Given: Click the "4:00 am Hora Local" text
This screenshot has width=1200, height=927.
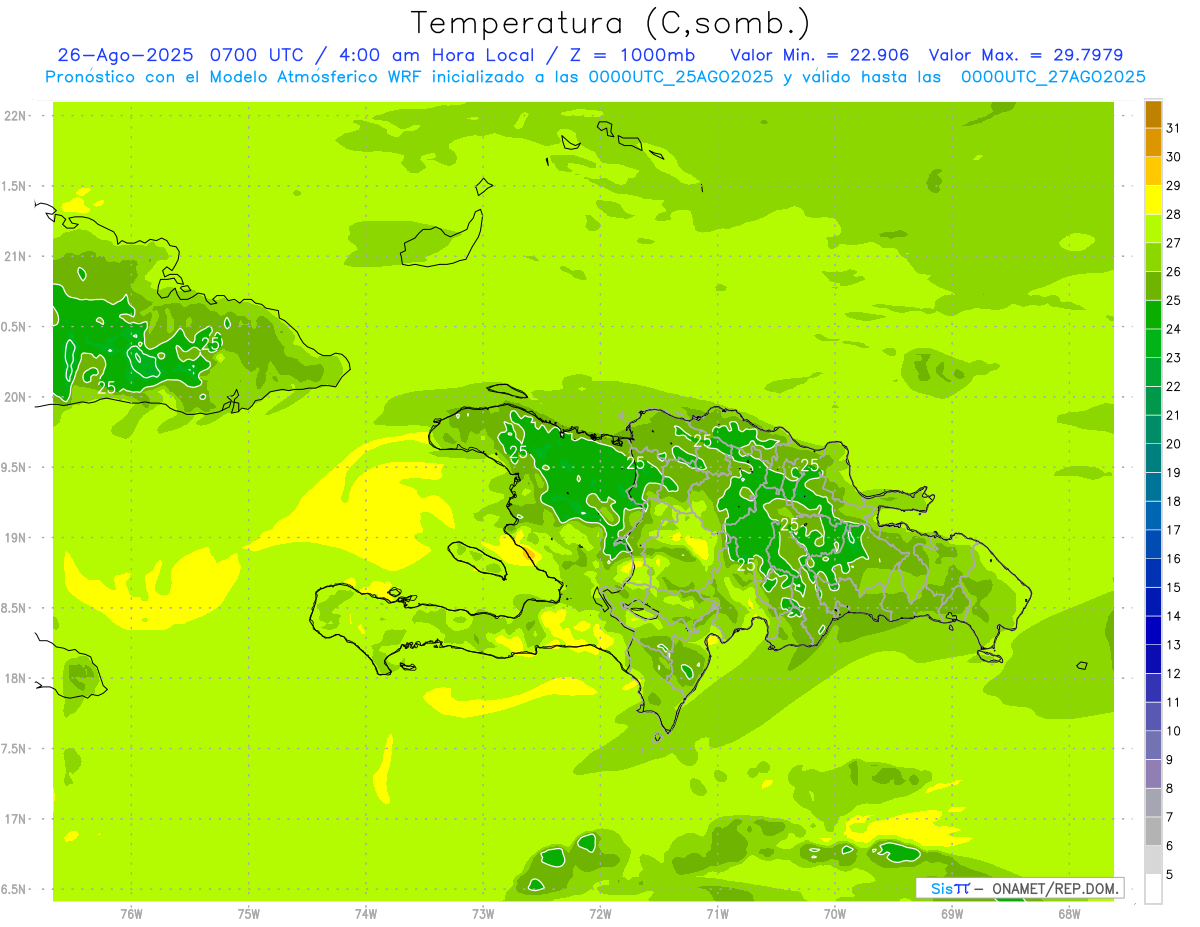Looking at the screenshot, I should [x=431, y=55].
